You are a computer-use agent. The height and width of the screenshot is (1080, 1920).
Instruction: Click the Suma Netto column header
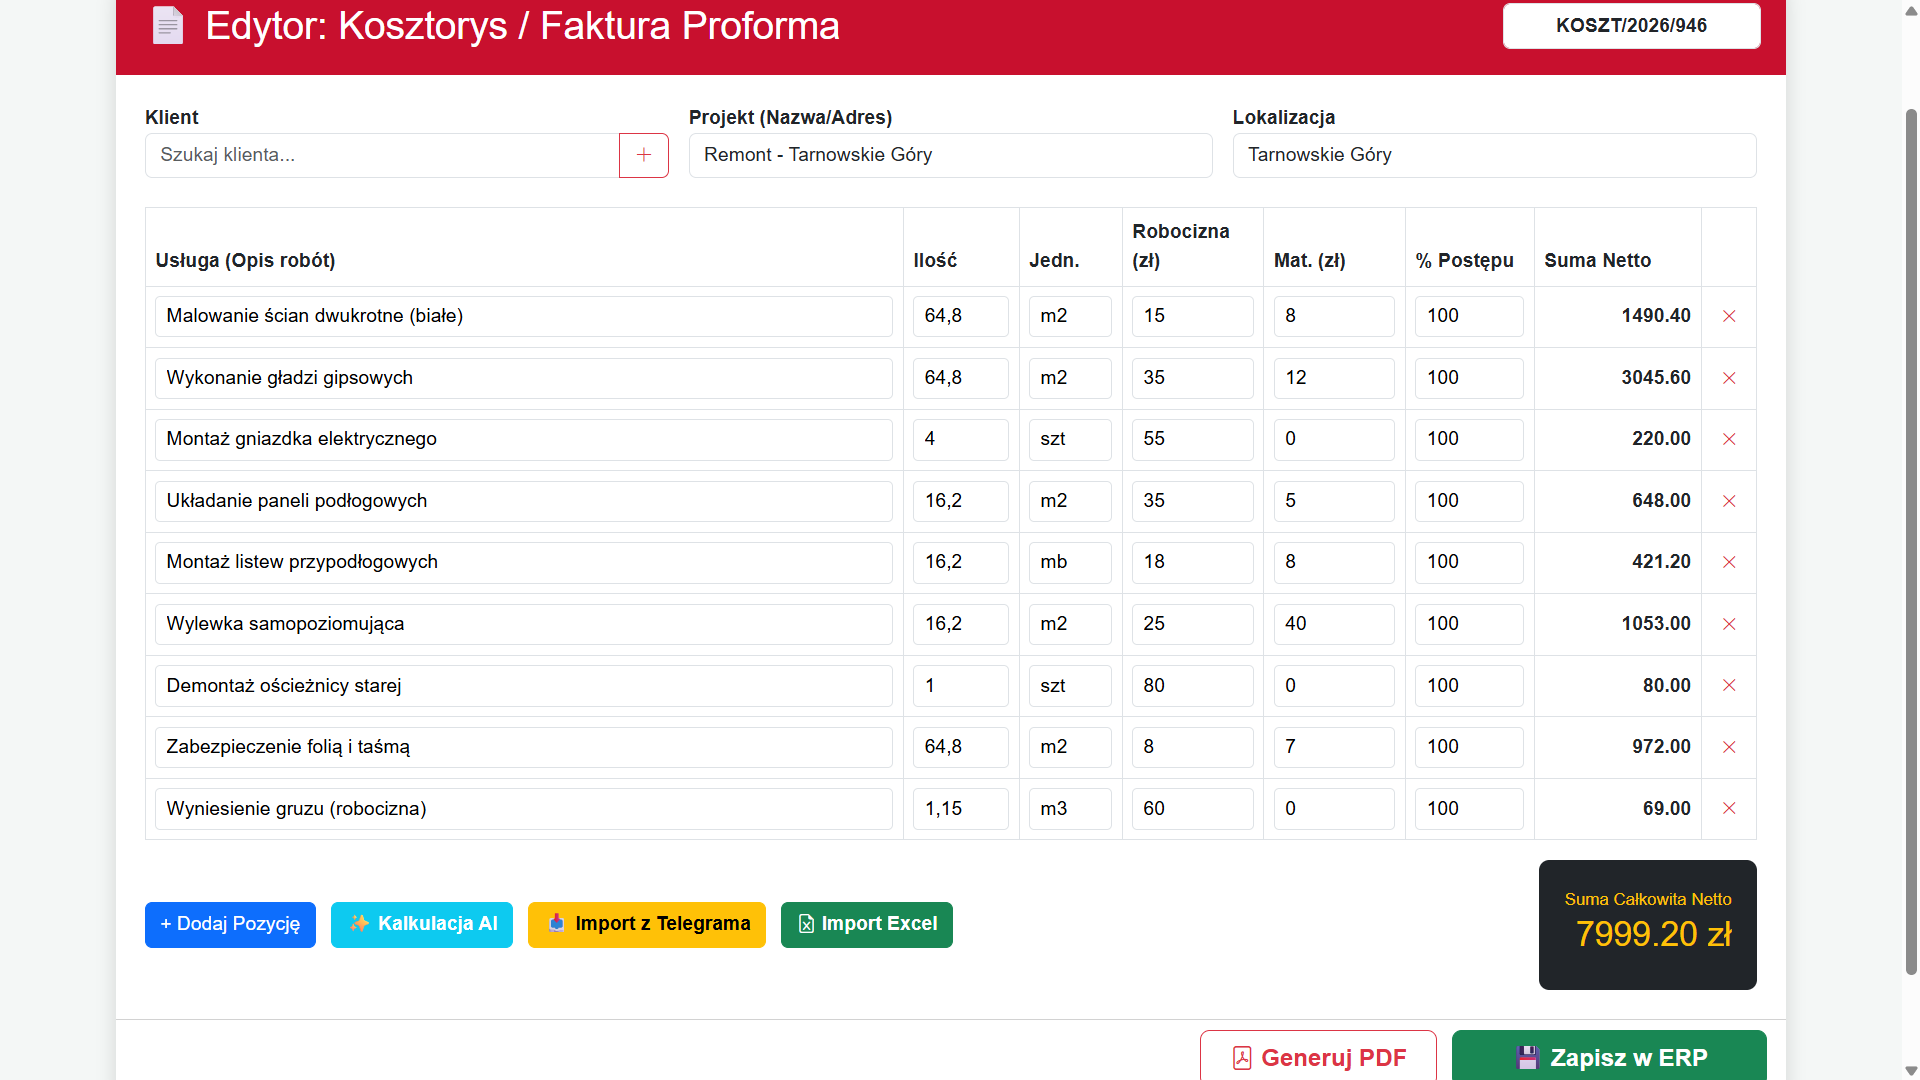coord(1597,261)
